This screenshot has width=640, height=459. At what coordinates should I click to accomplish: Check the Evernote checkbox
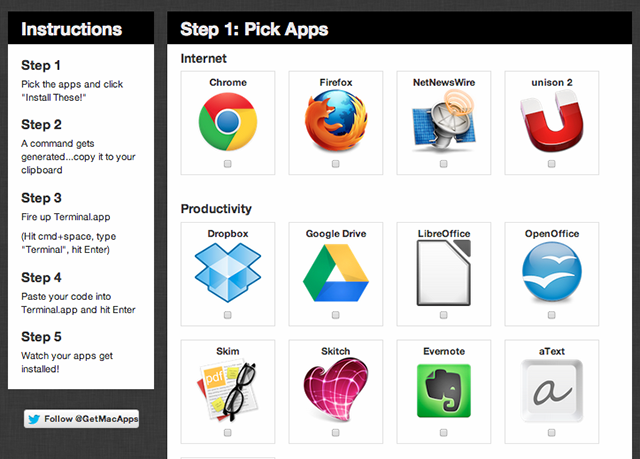coord(444,432)
